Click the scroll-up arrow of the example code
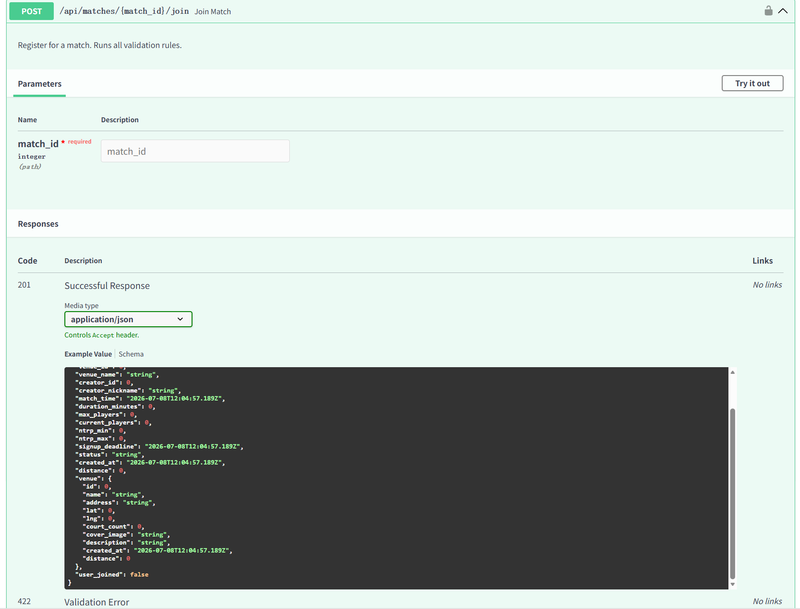Viewport: 800px width, 609px height. (732, 372)
